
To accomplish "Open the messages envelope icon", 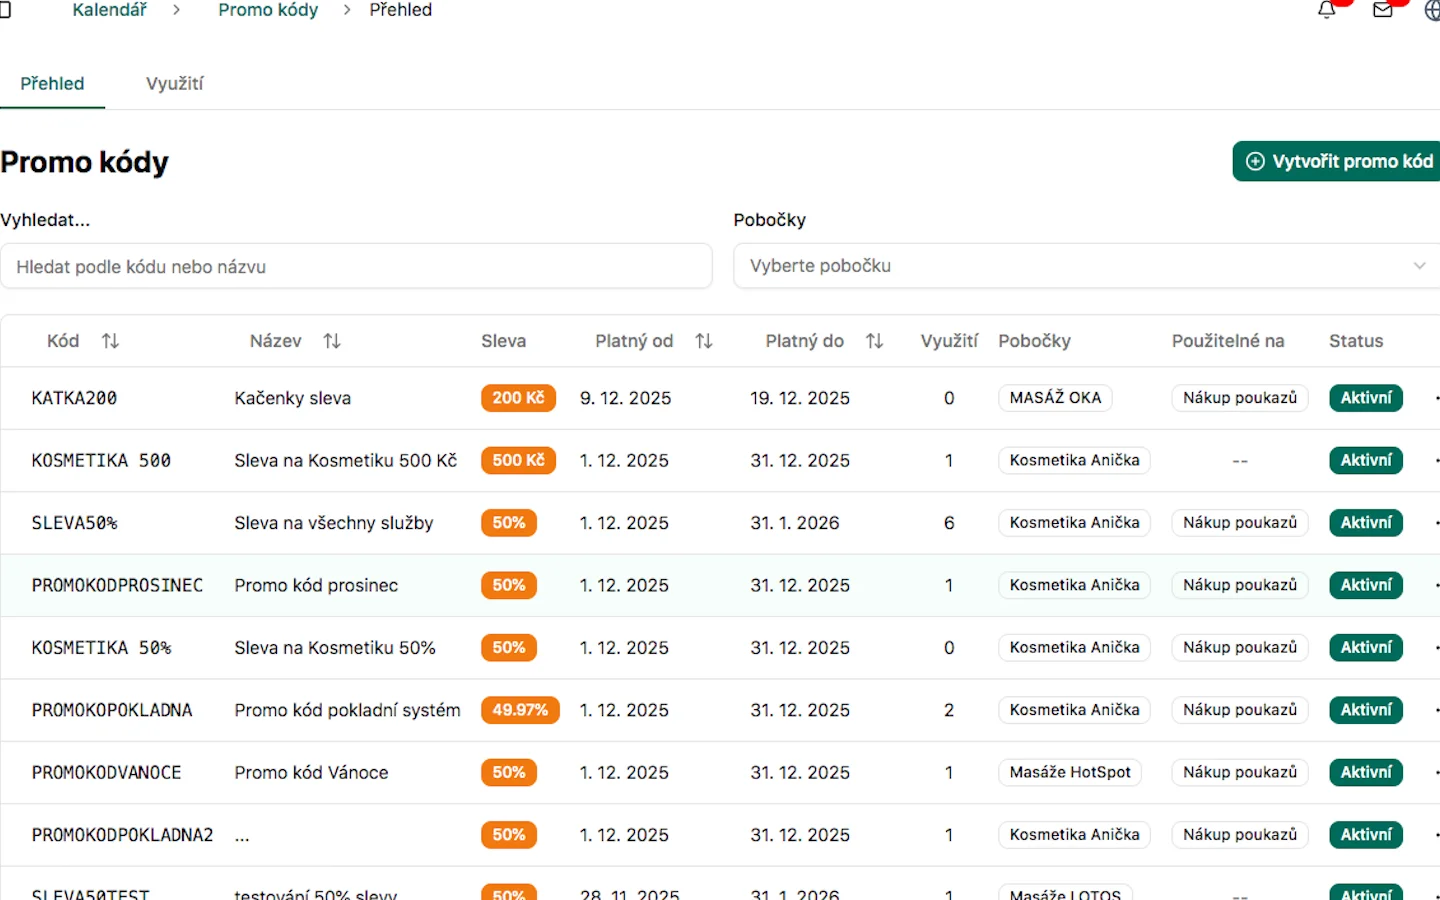I will [1383, 10].
